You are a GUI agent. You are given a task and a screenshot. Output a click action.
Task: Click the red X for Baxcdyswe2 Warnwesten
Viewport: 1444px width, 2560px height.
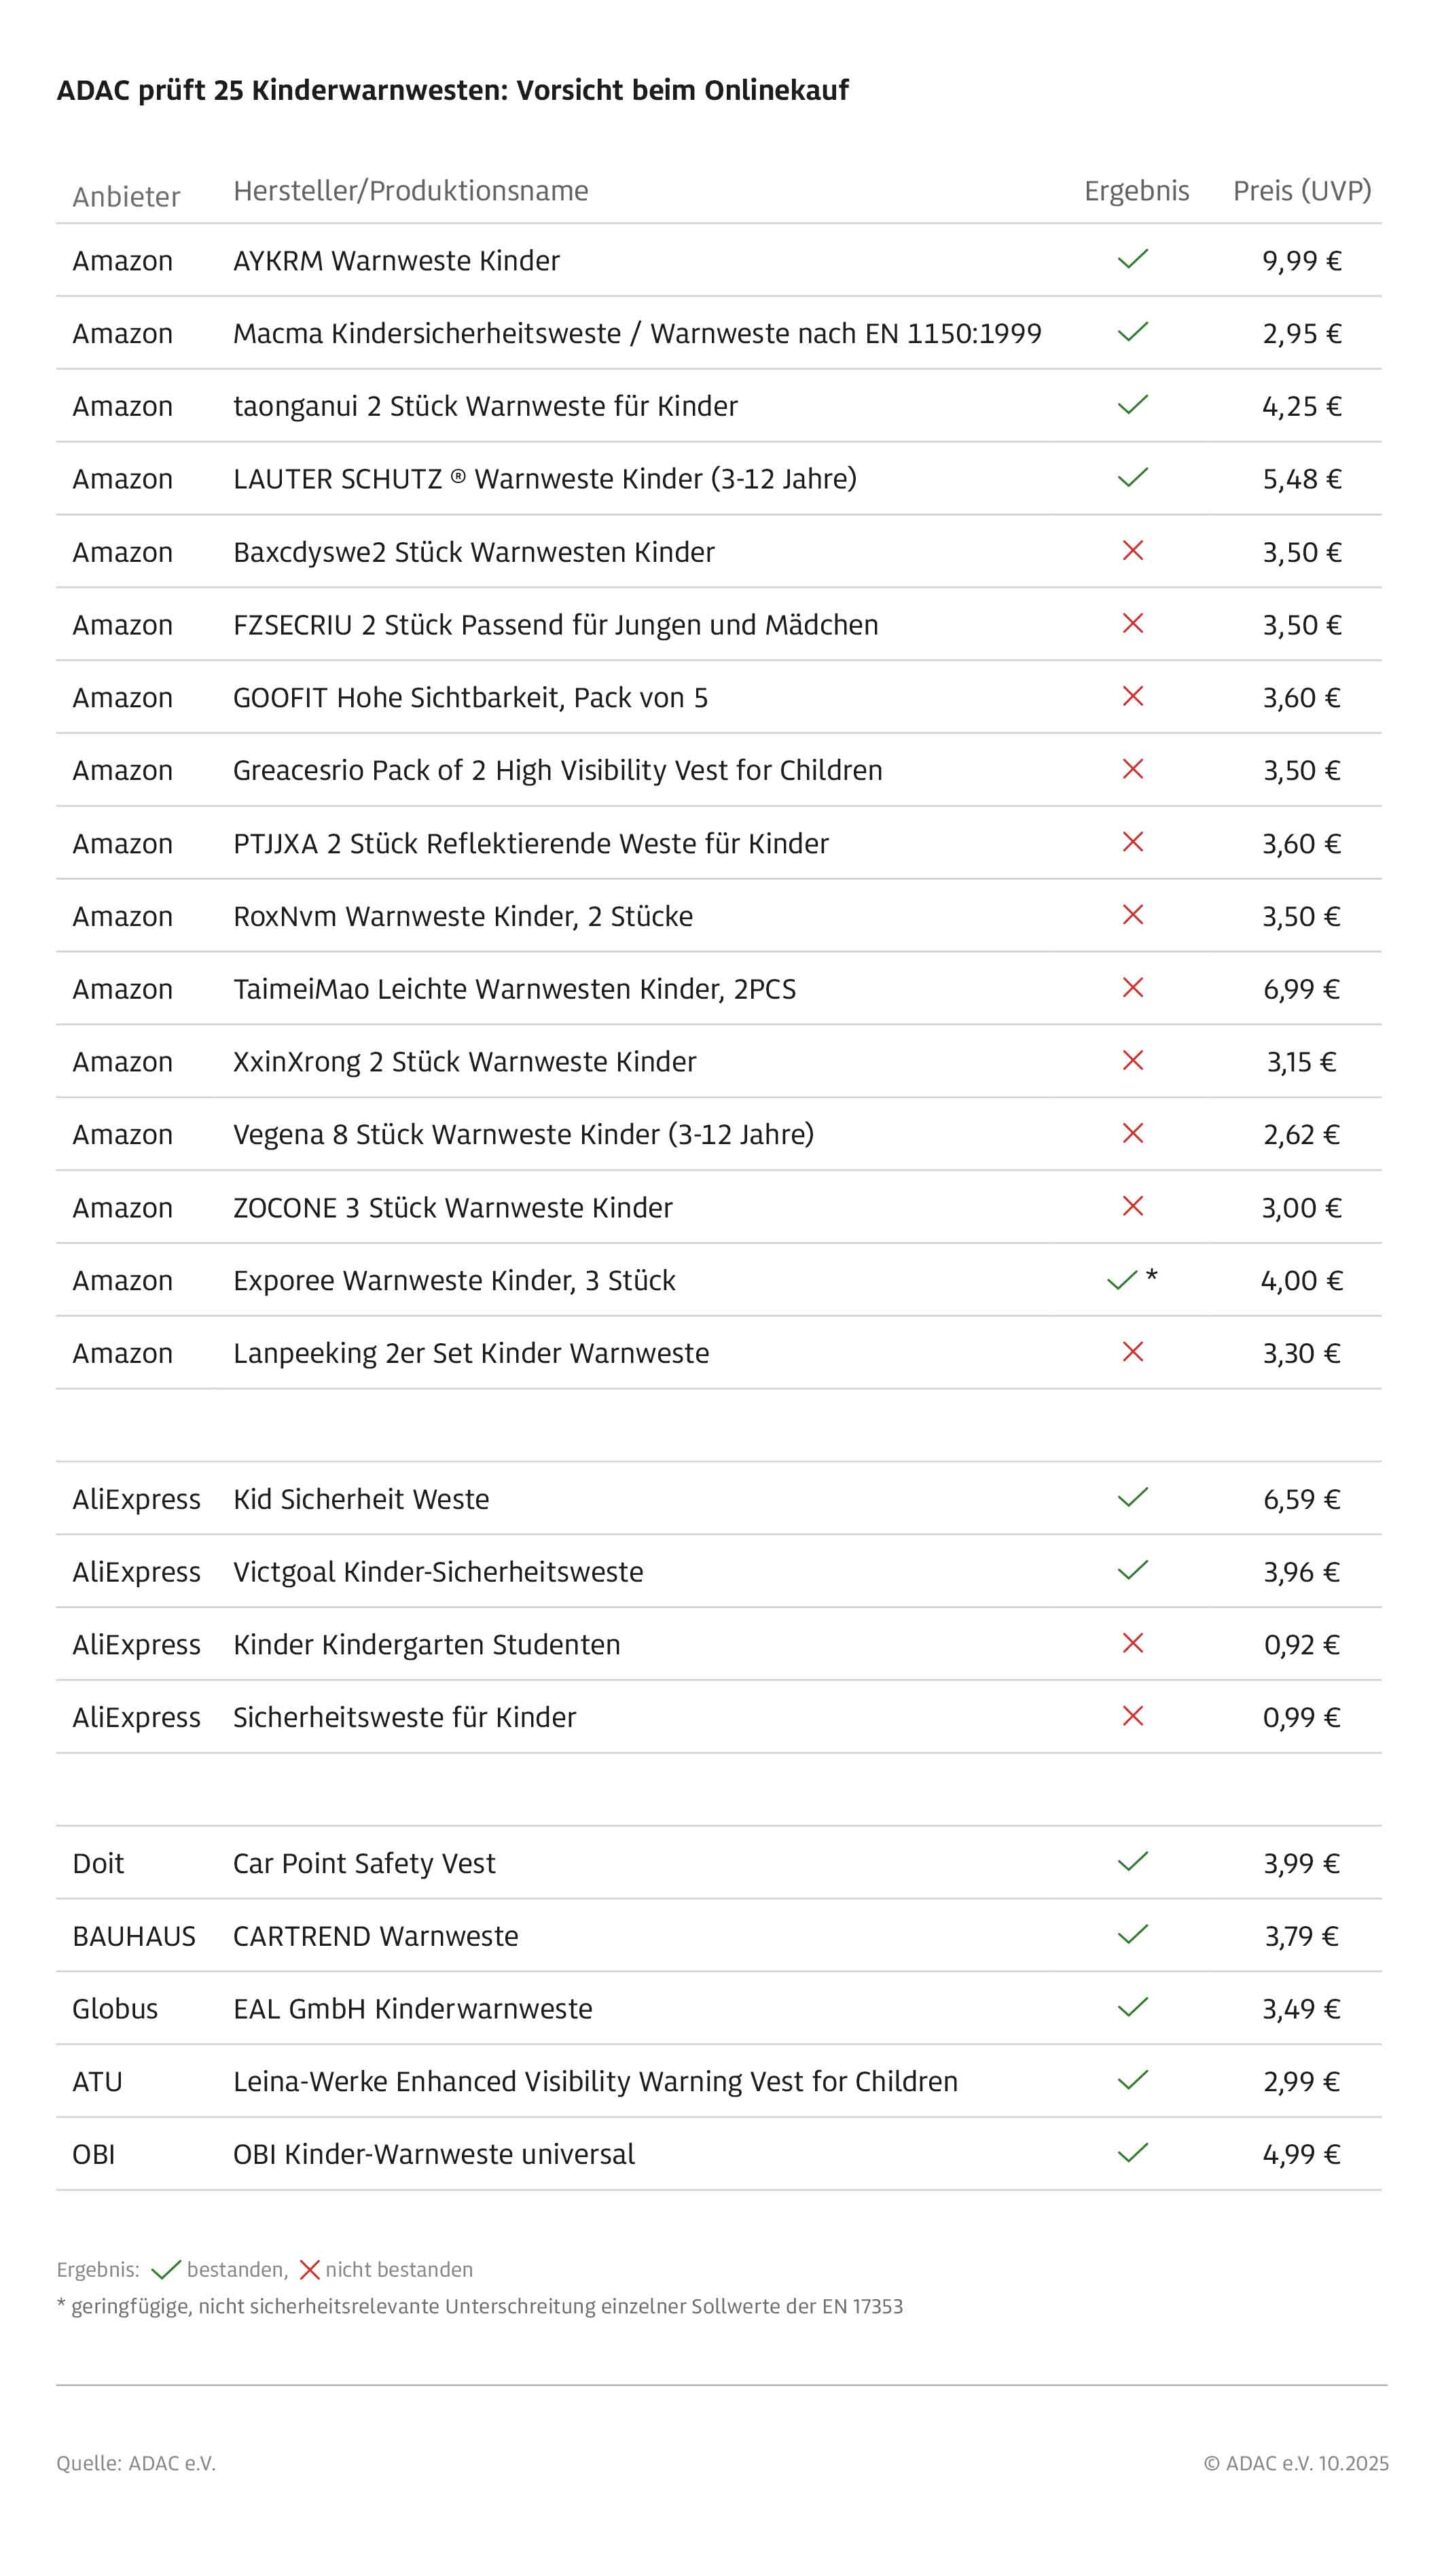point(1132,550)
